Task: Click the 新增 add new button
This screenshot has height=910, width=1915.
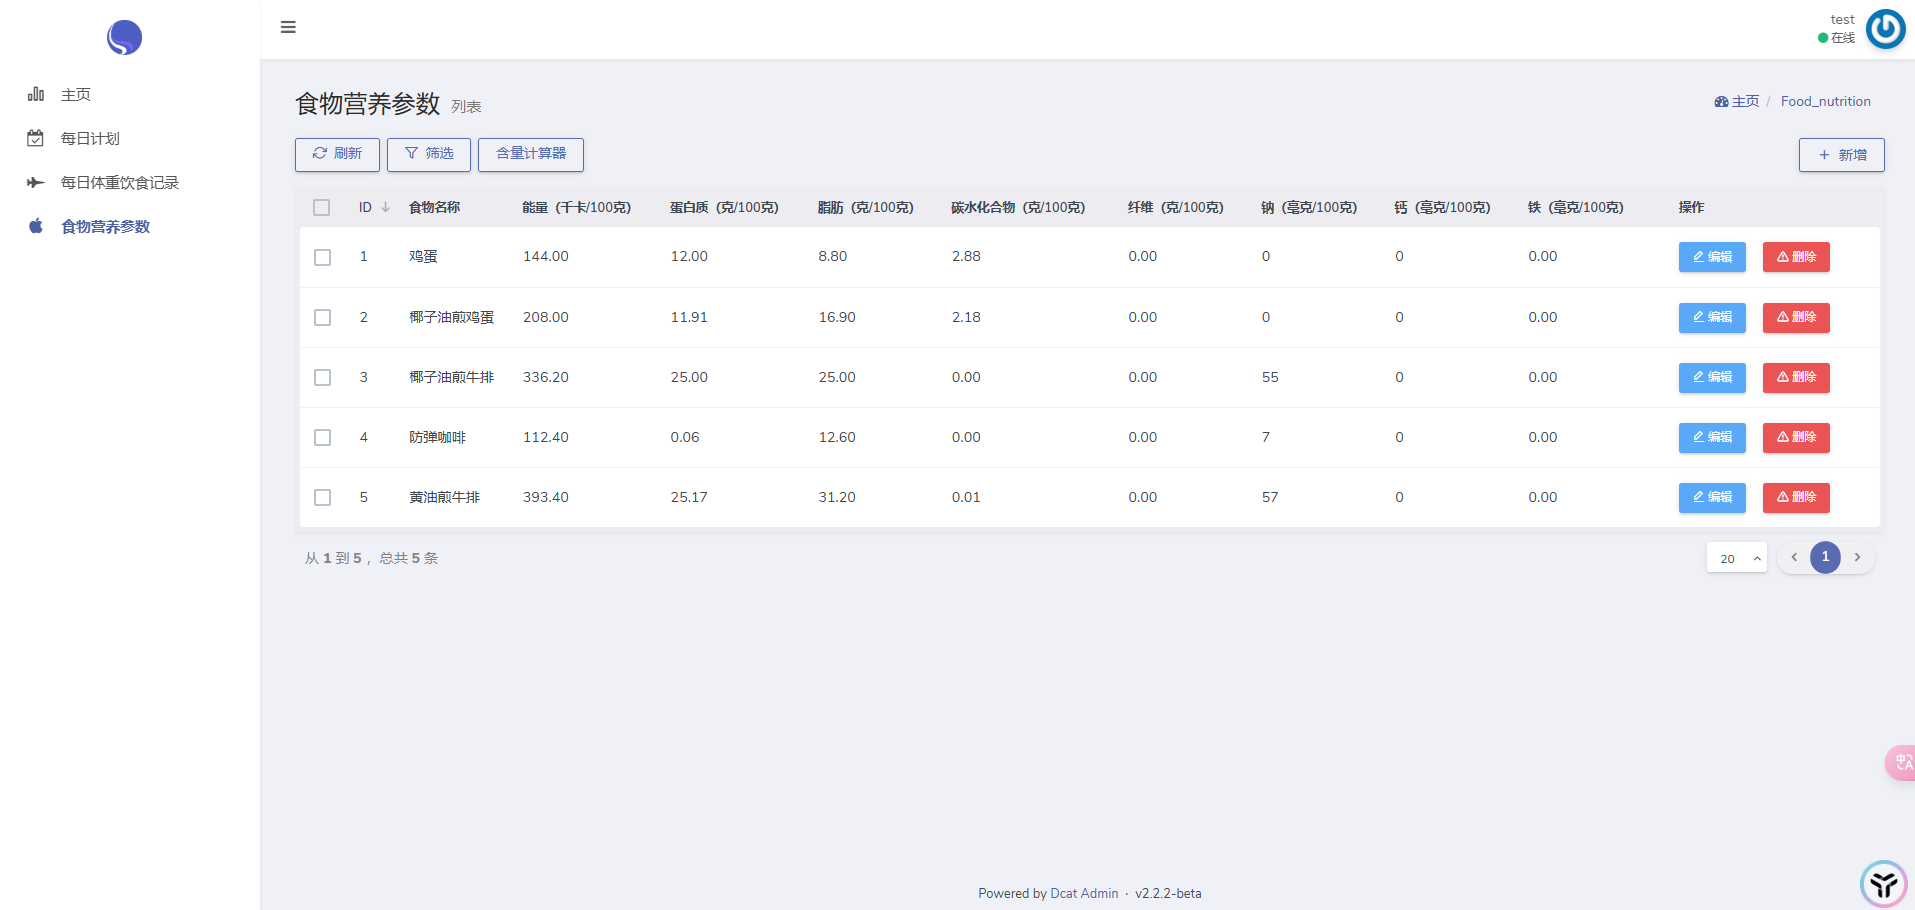Action: pyautogui.click(x=1842, y=155)
